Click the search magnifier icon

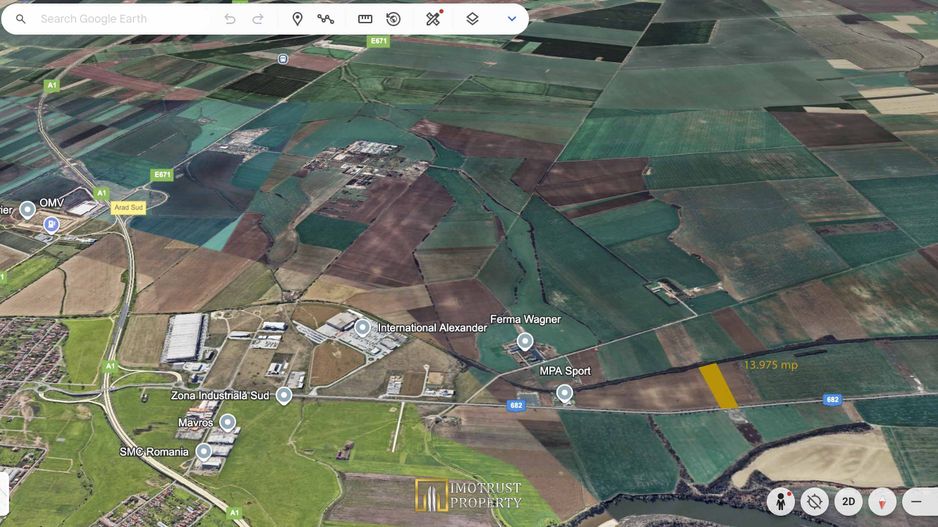coord(21,19)
